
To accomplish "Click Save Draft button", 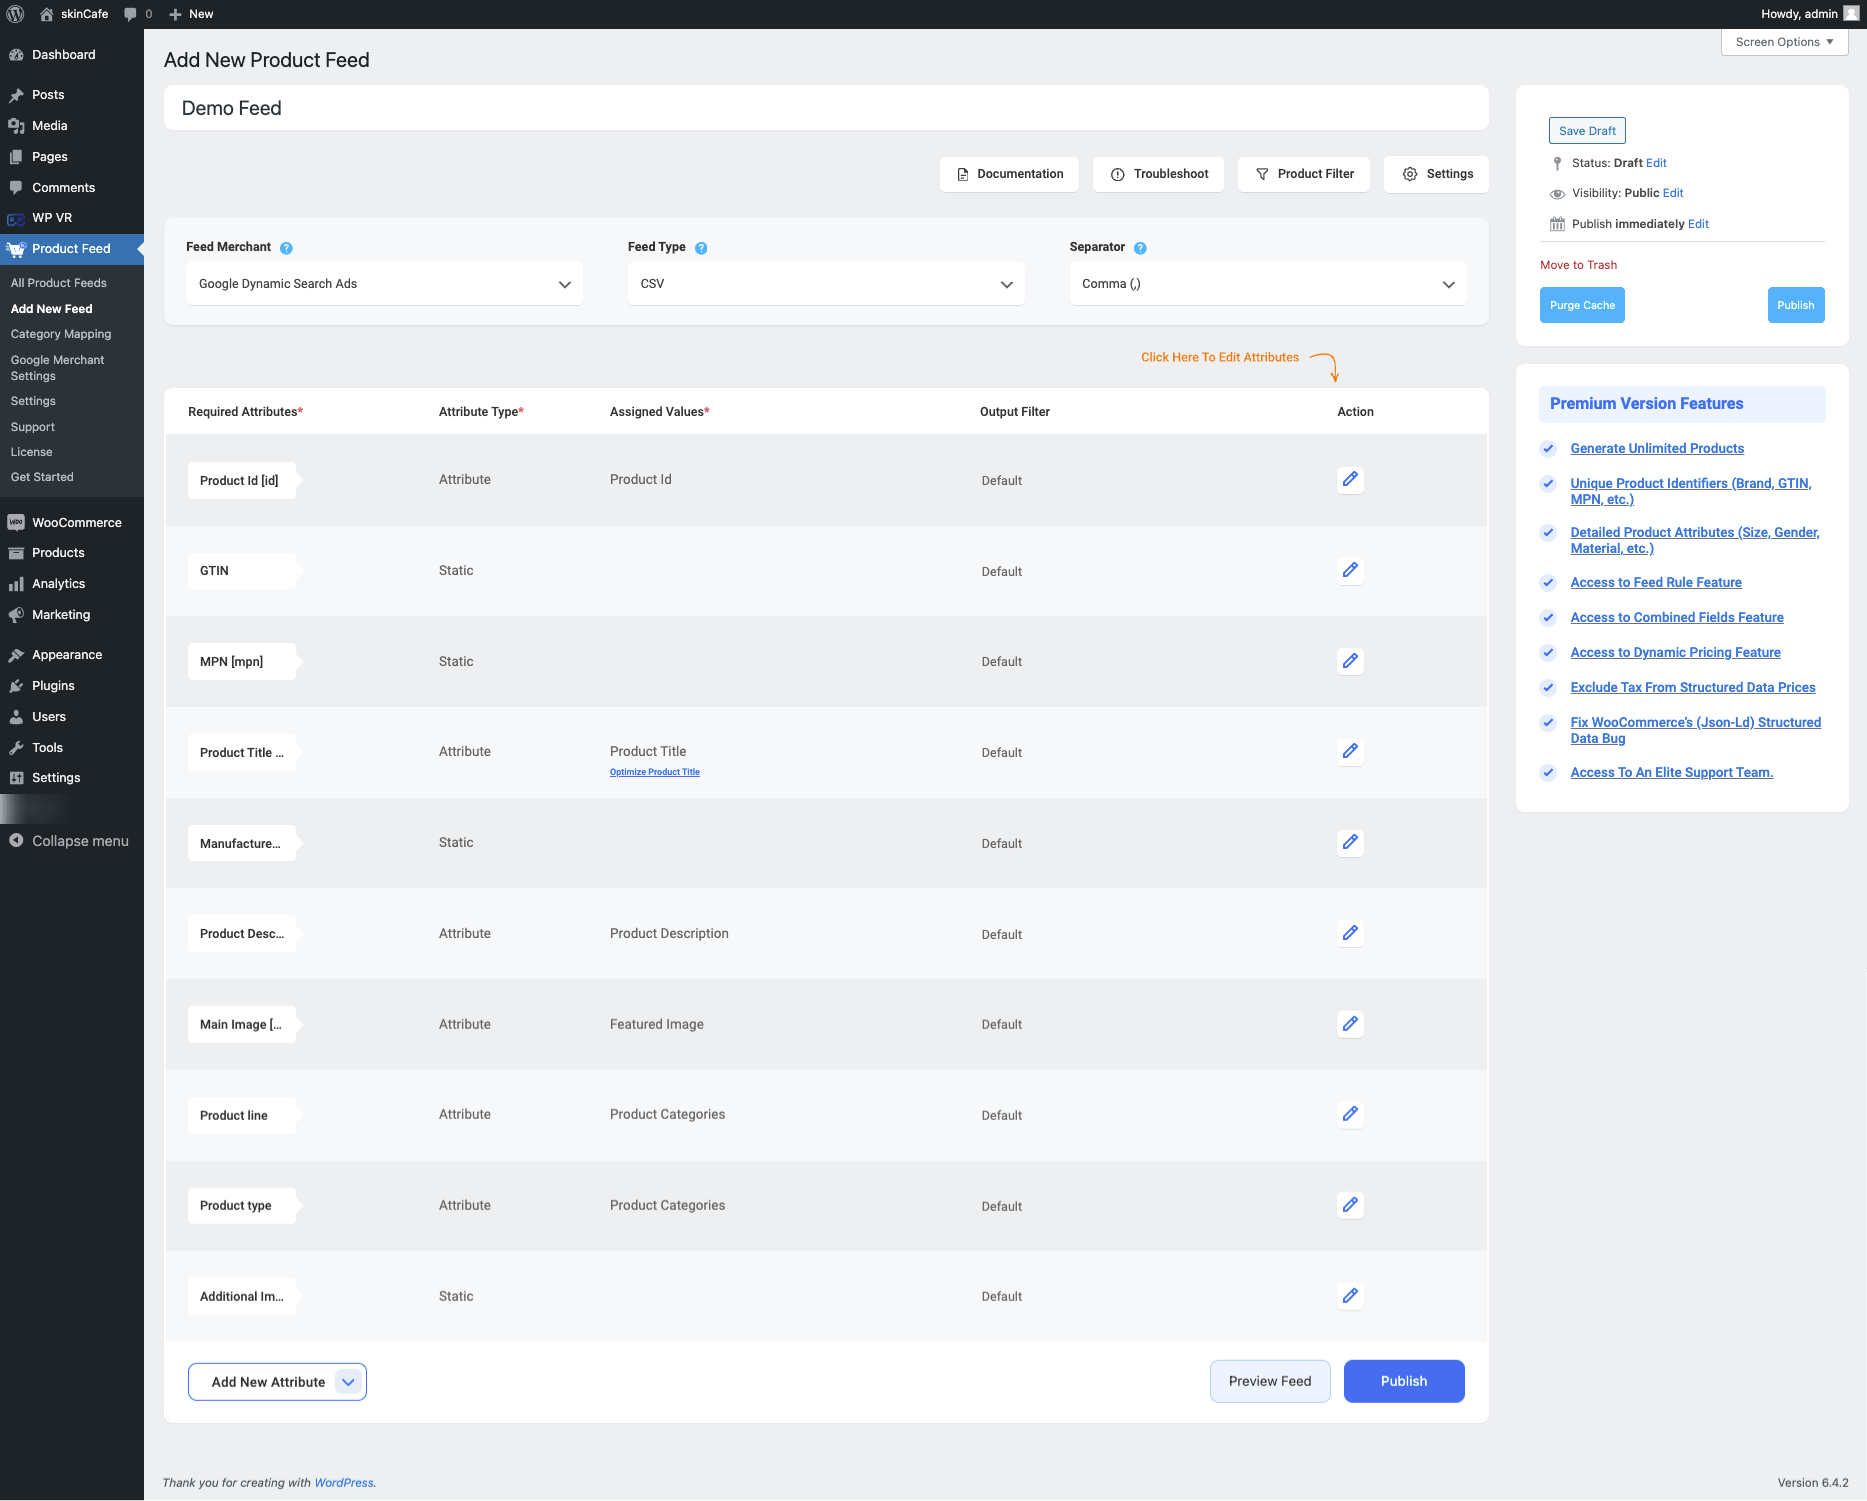I will pos(1587,131).
